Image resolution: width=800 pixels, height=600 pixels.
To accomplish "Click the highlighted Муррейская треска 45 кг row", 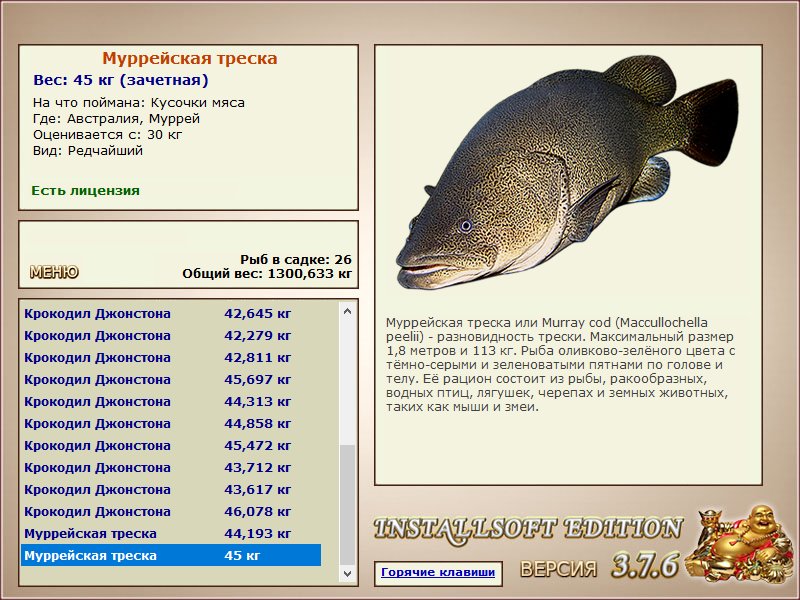I will coord(171,555).
